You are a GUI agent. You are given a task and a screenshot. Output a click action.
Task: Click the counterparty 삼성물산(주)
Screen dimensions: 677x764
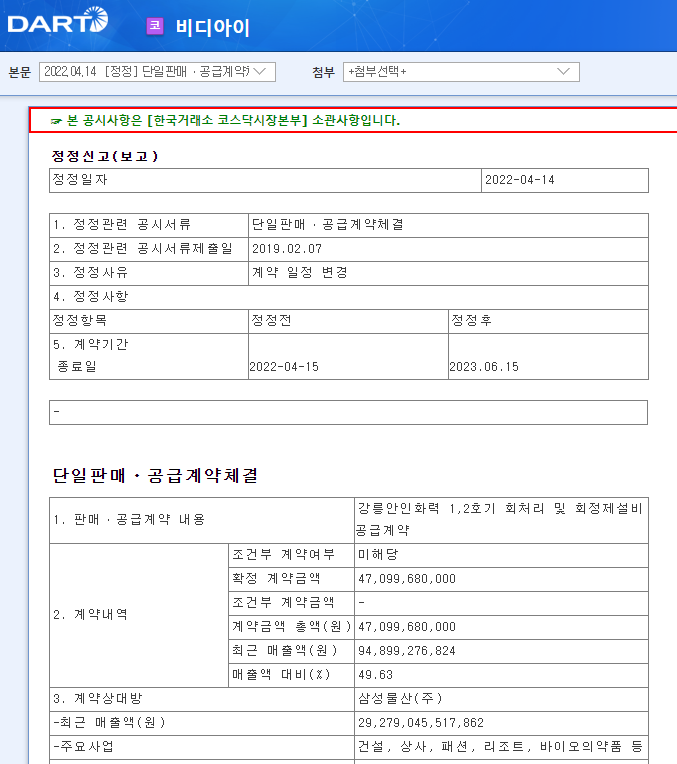[x=400, y=698]
